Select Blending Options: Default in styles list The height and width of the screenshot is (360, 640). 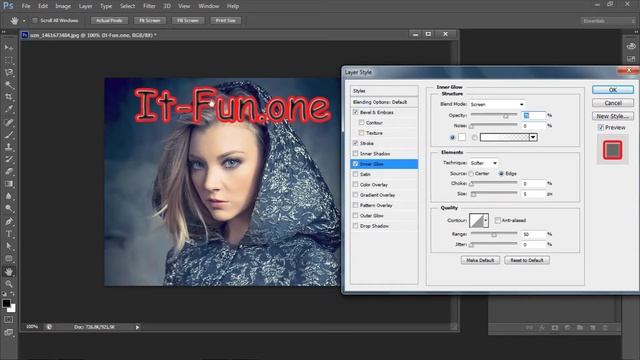pyautogui.click(x=384, y=102)
